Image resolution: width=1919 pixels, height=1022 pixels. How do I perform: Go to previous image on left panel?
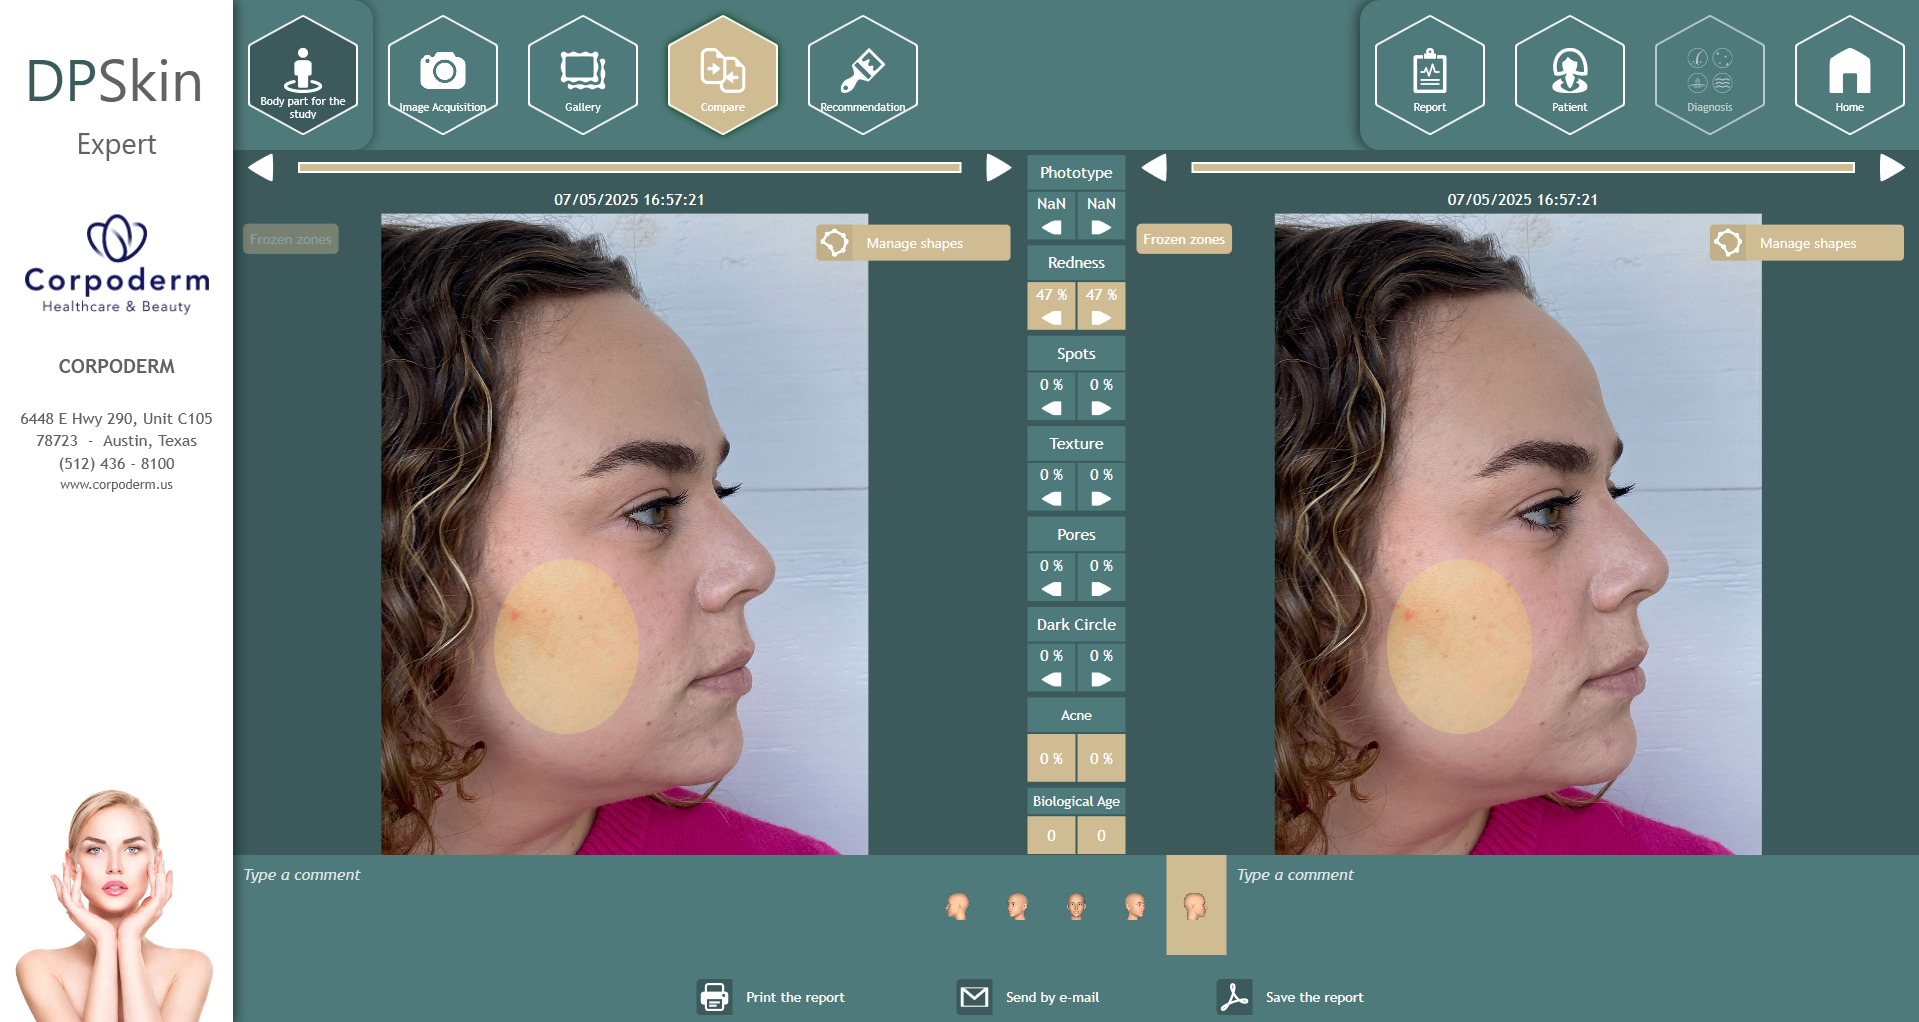pos(260,167)
